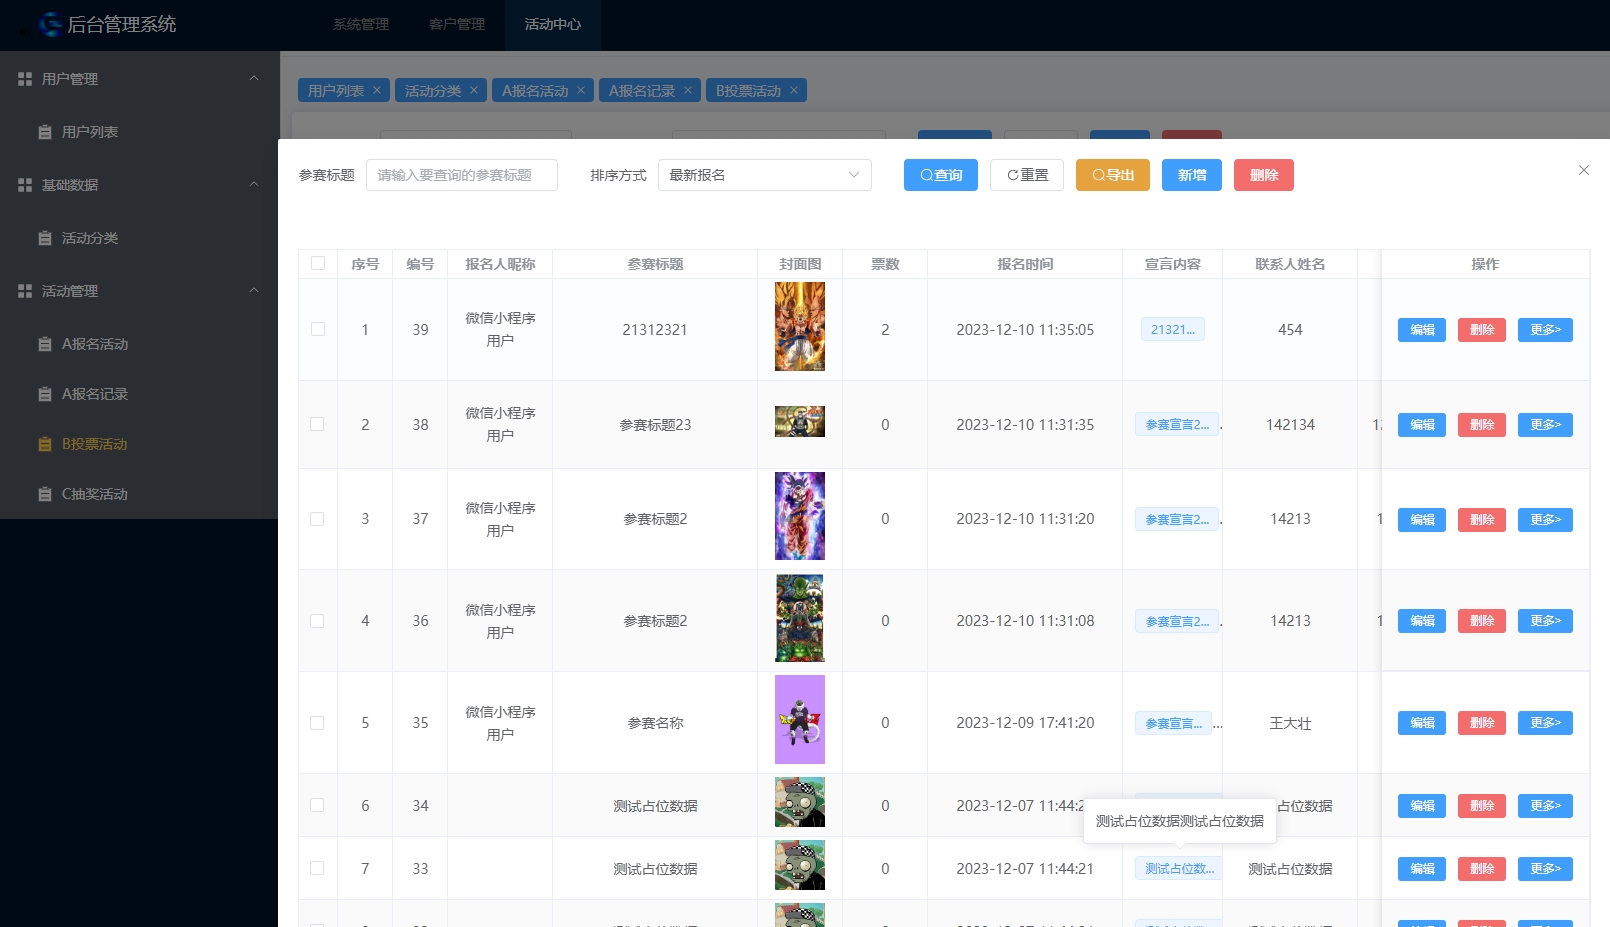Collapse the 用户管理 sidebar section

click(253, 78)
